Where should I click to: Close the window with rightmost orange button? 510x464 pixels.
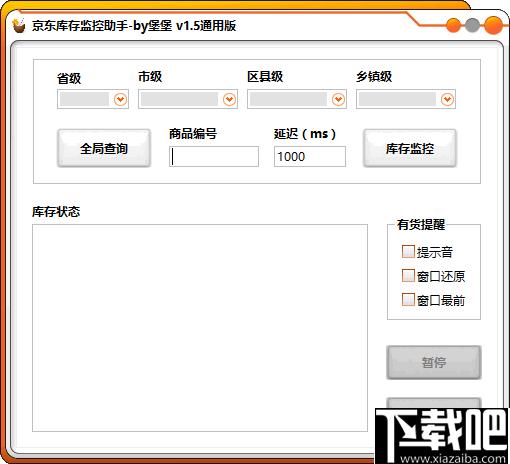493,25
